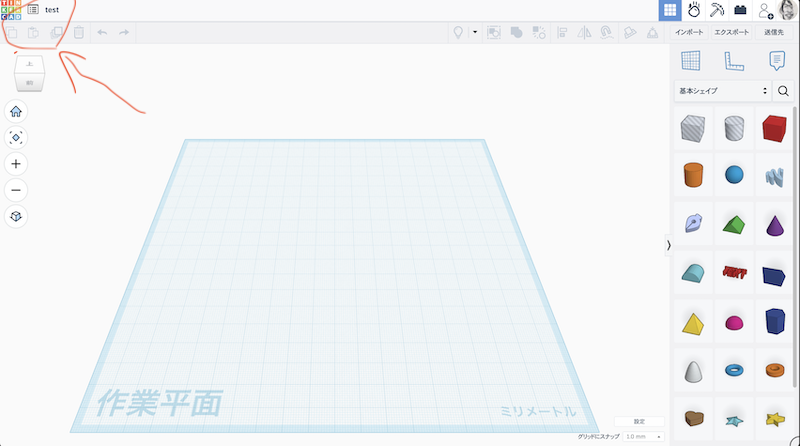The height and width of the screenshot is (446, 800).
Task: Click the Tinkercad logo
Action: 11,10
